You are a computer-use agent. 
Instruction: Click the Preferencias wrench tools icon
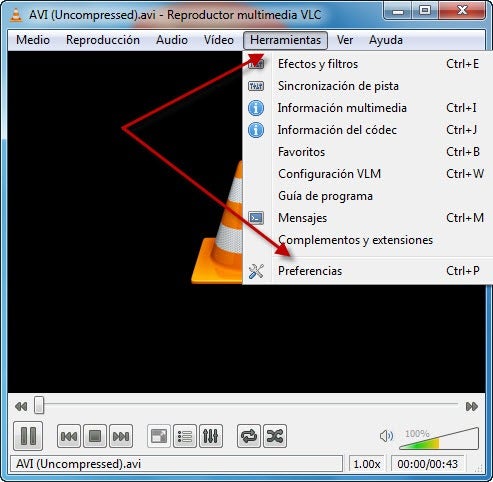(256, 271)
